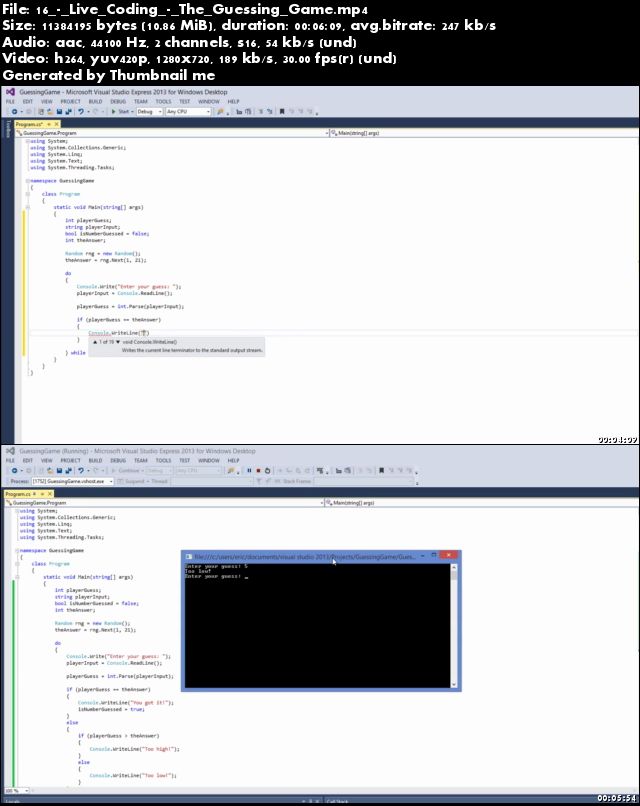The image size is (640, 806).
Task: Click the "using System.Linq;" line in the non-running editor
Action: coord(56,154)
